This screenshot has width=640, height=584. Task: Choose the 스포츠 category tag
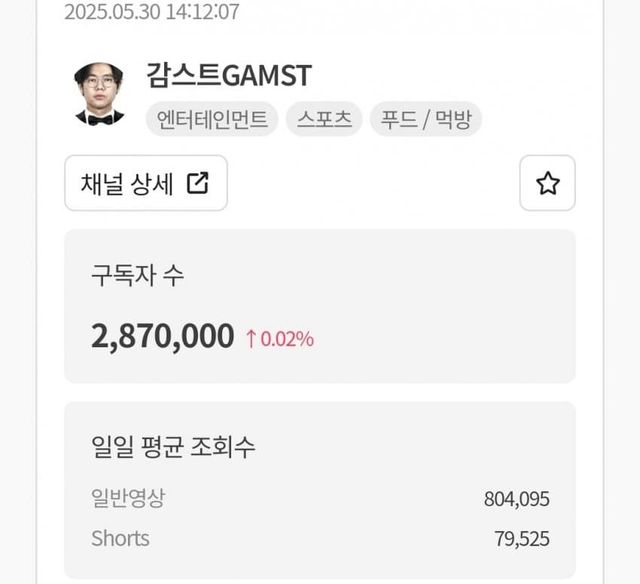pyautogui.click(x=324, y=120)
